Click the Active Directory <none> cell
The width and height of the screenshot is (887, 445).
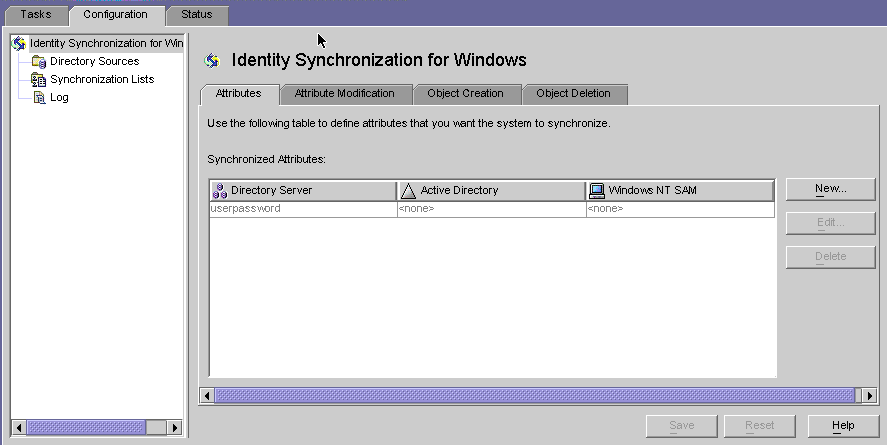click(492, 209)
